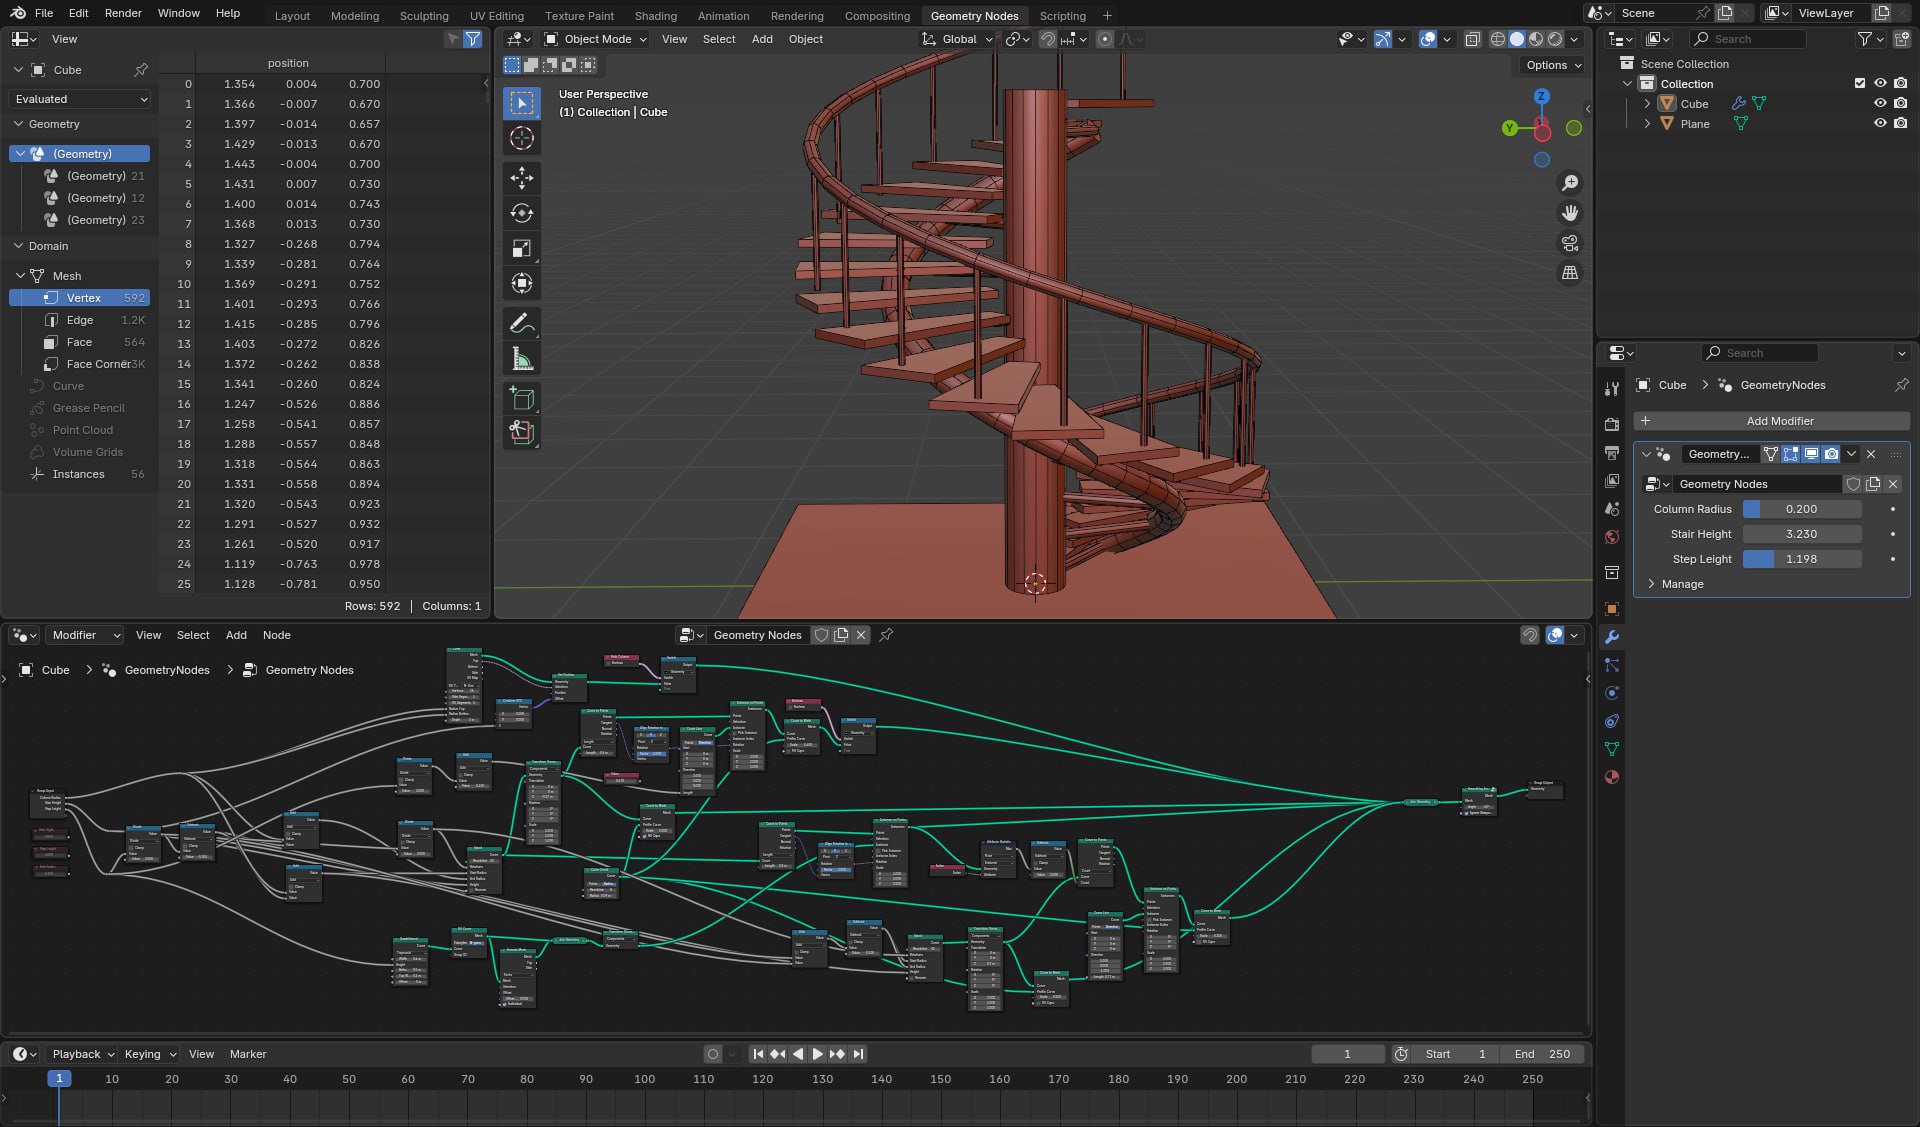Viewport: 1920px width, 1127px height.
Task: Hide the Cube object in outliner
Action: pos(1880,104)
